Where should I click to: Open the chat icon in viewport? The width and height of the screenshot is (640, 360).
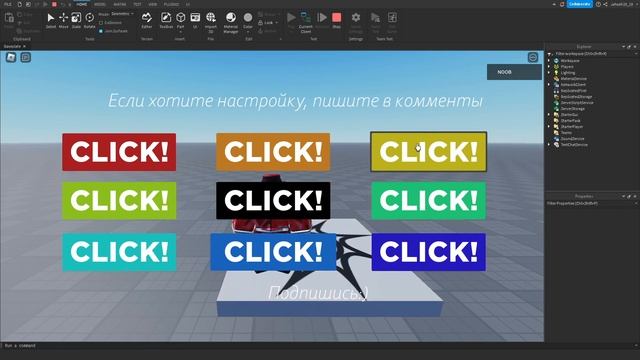(x=26, y=58)
